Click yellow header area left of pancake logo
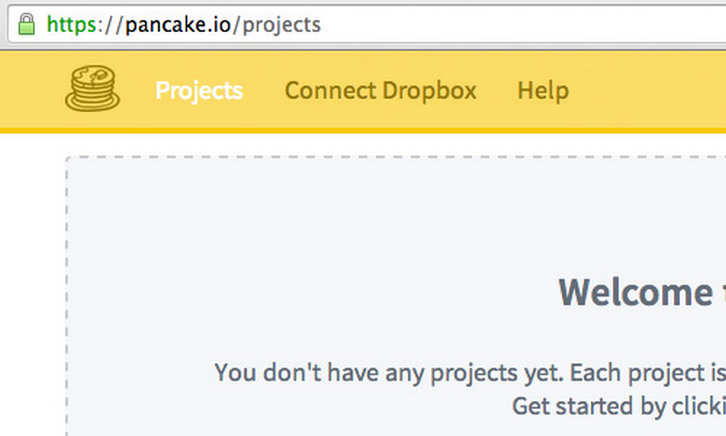This screenshot has height=436, width=726. pos(30,91)
